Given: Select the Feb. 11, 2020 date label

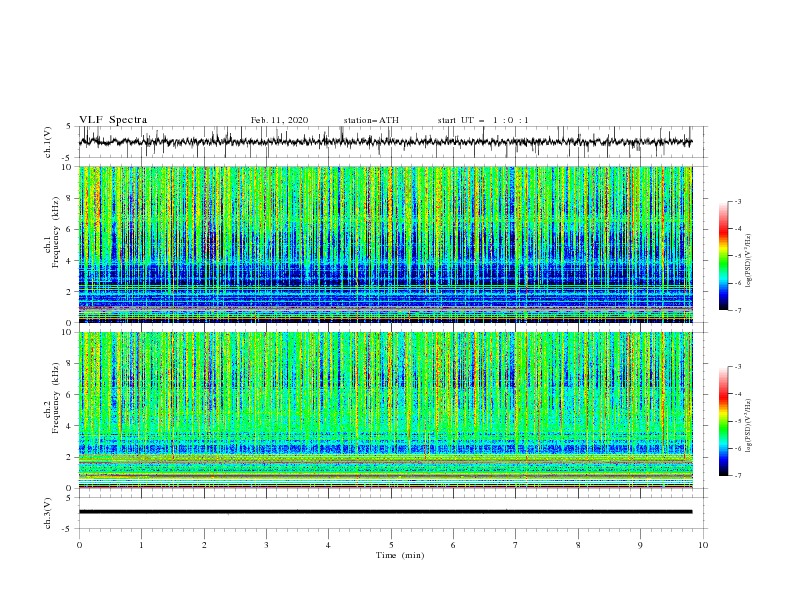Looking at the screenshot, I should click(x=279, y=120).
